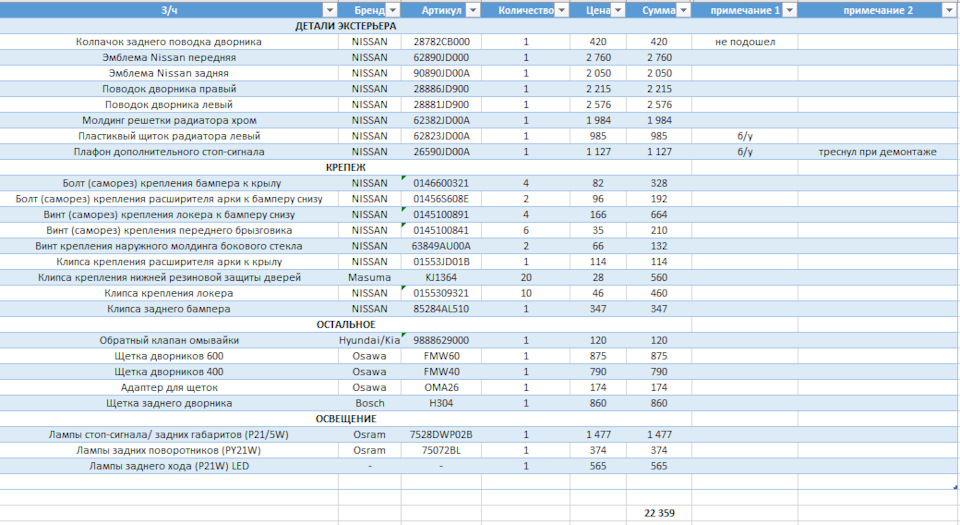
Task: Open the Бренд column filter arrow
Action: coord(392,10)
